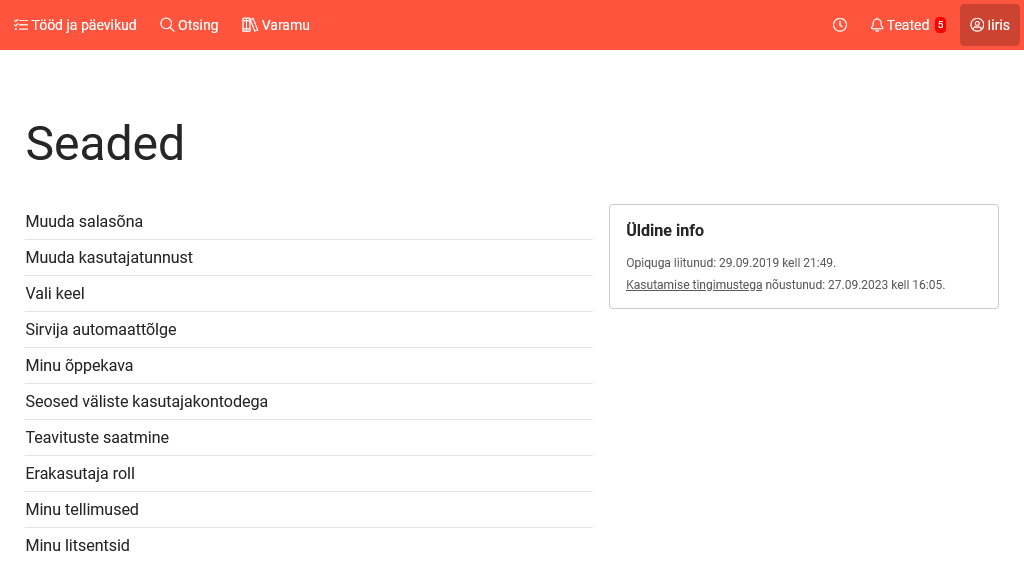
Task: Click the Otsing search magnifier icon
Action: 167,25
